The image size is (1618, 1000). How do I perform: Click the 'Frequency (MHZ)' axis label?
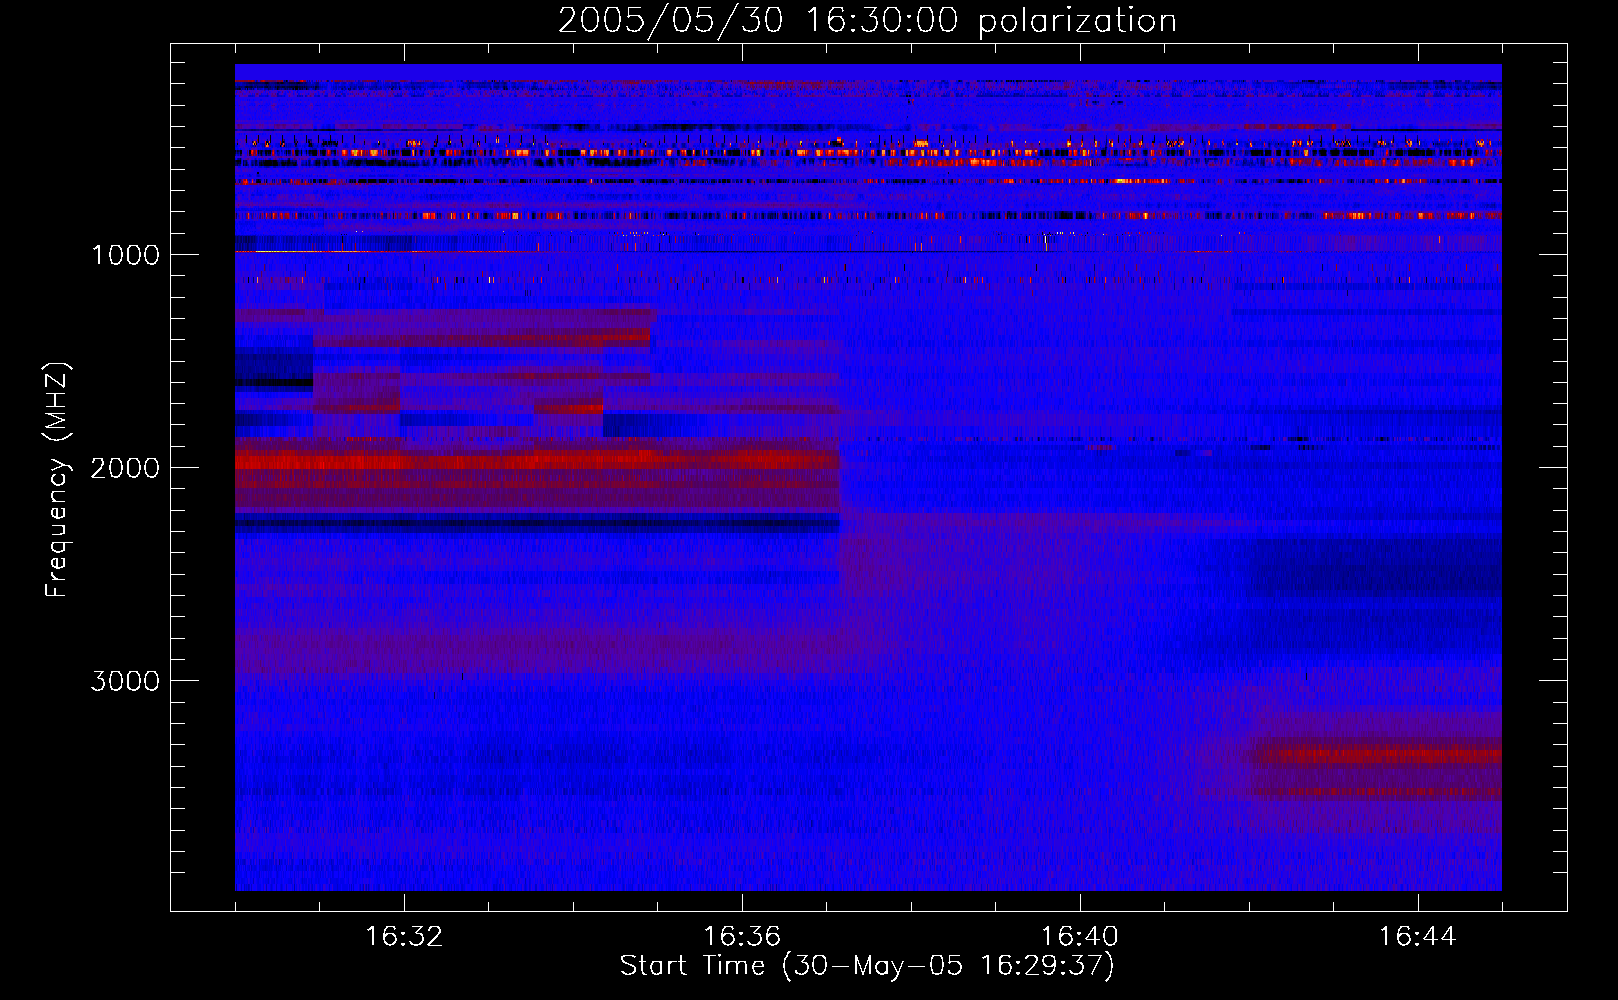point(57,480)
